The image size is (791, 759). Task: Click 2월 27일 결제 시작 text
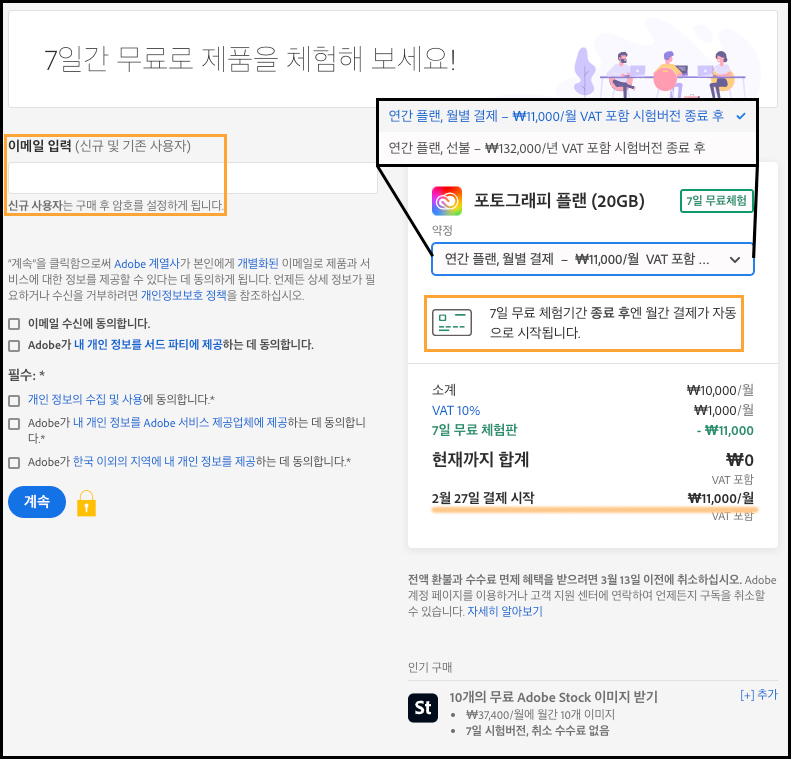coord(483,498)
